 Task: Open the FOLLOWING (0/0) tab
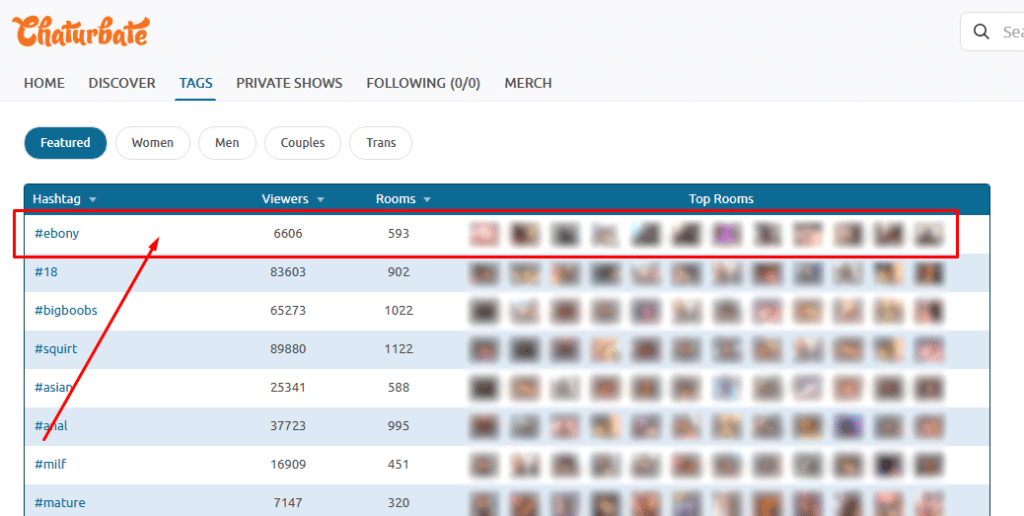pos(423,83)
